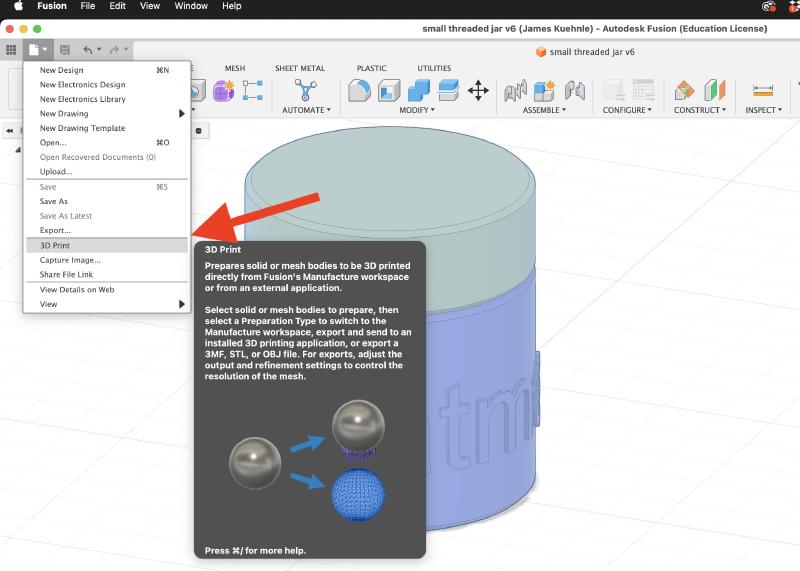
Task: Open the Fusion application menu
Action: click(x=52, y=6)
